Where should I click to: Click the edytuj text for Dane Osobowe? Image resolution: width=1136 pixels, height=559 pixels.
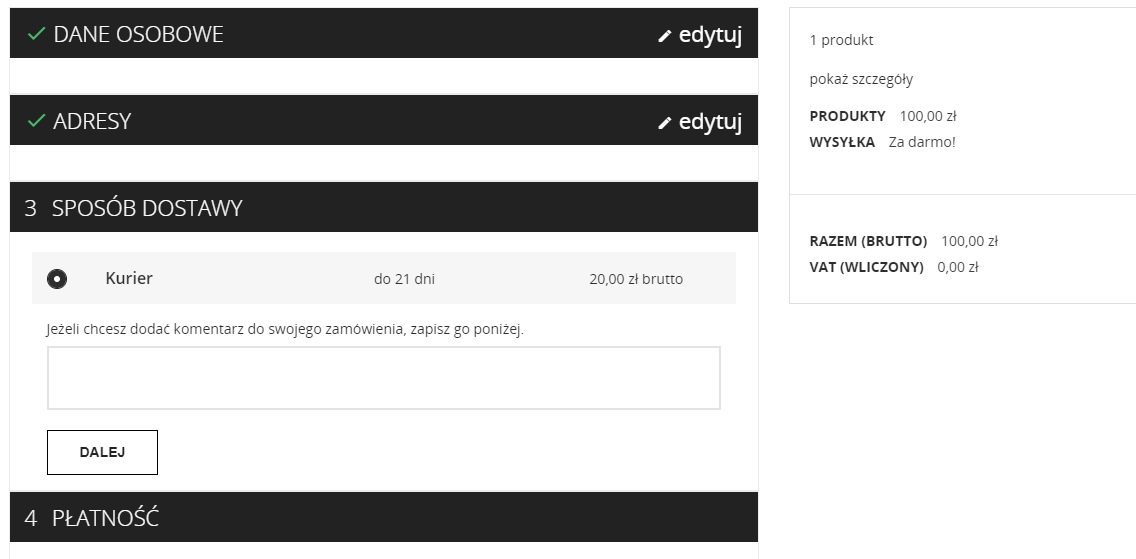pos(710,35)
